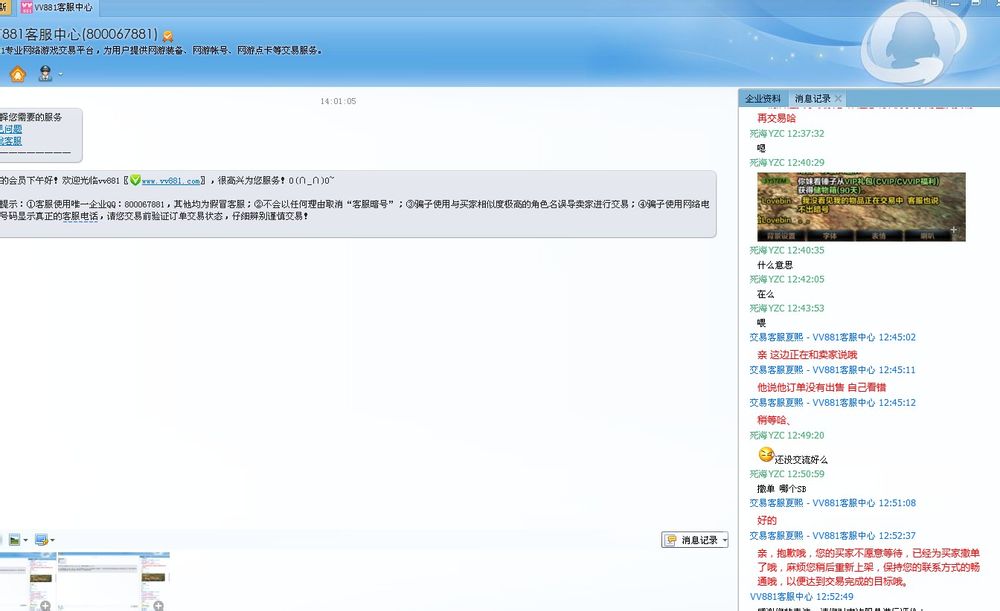Click the first pasted screenshot thumbnail in input

coord(28,581)
